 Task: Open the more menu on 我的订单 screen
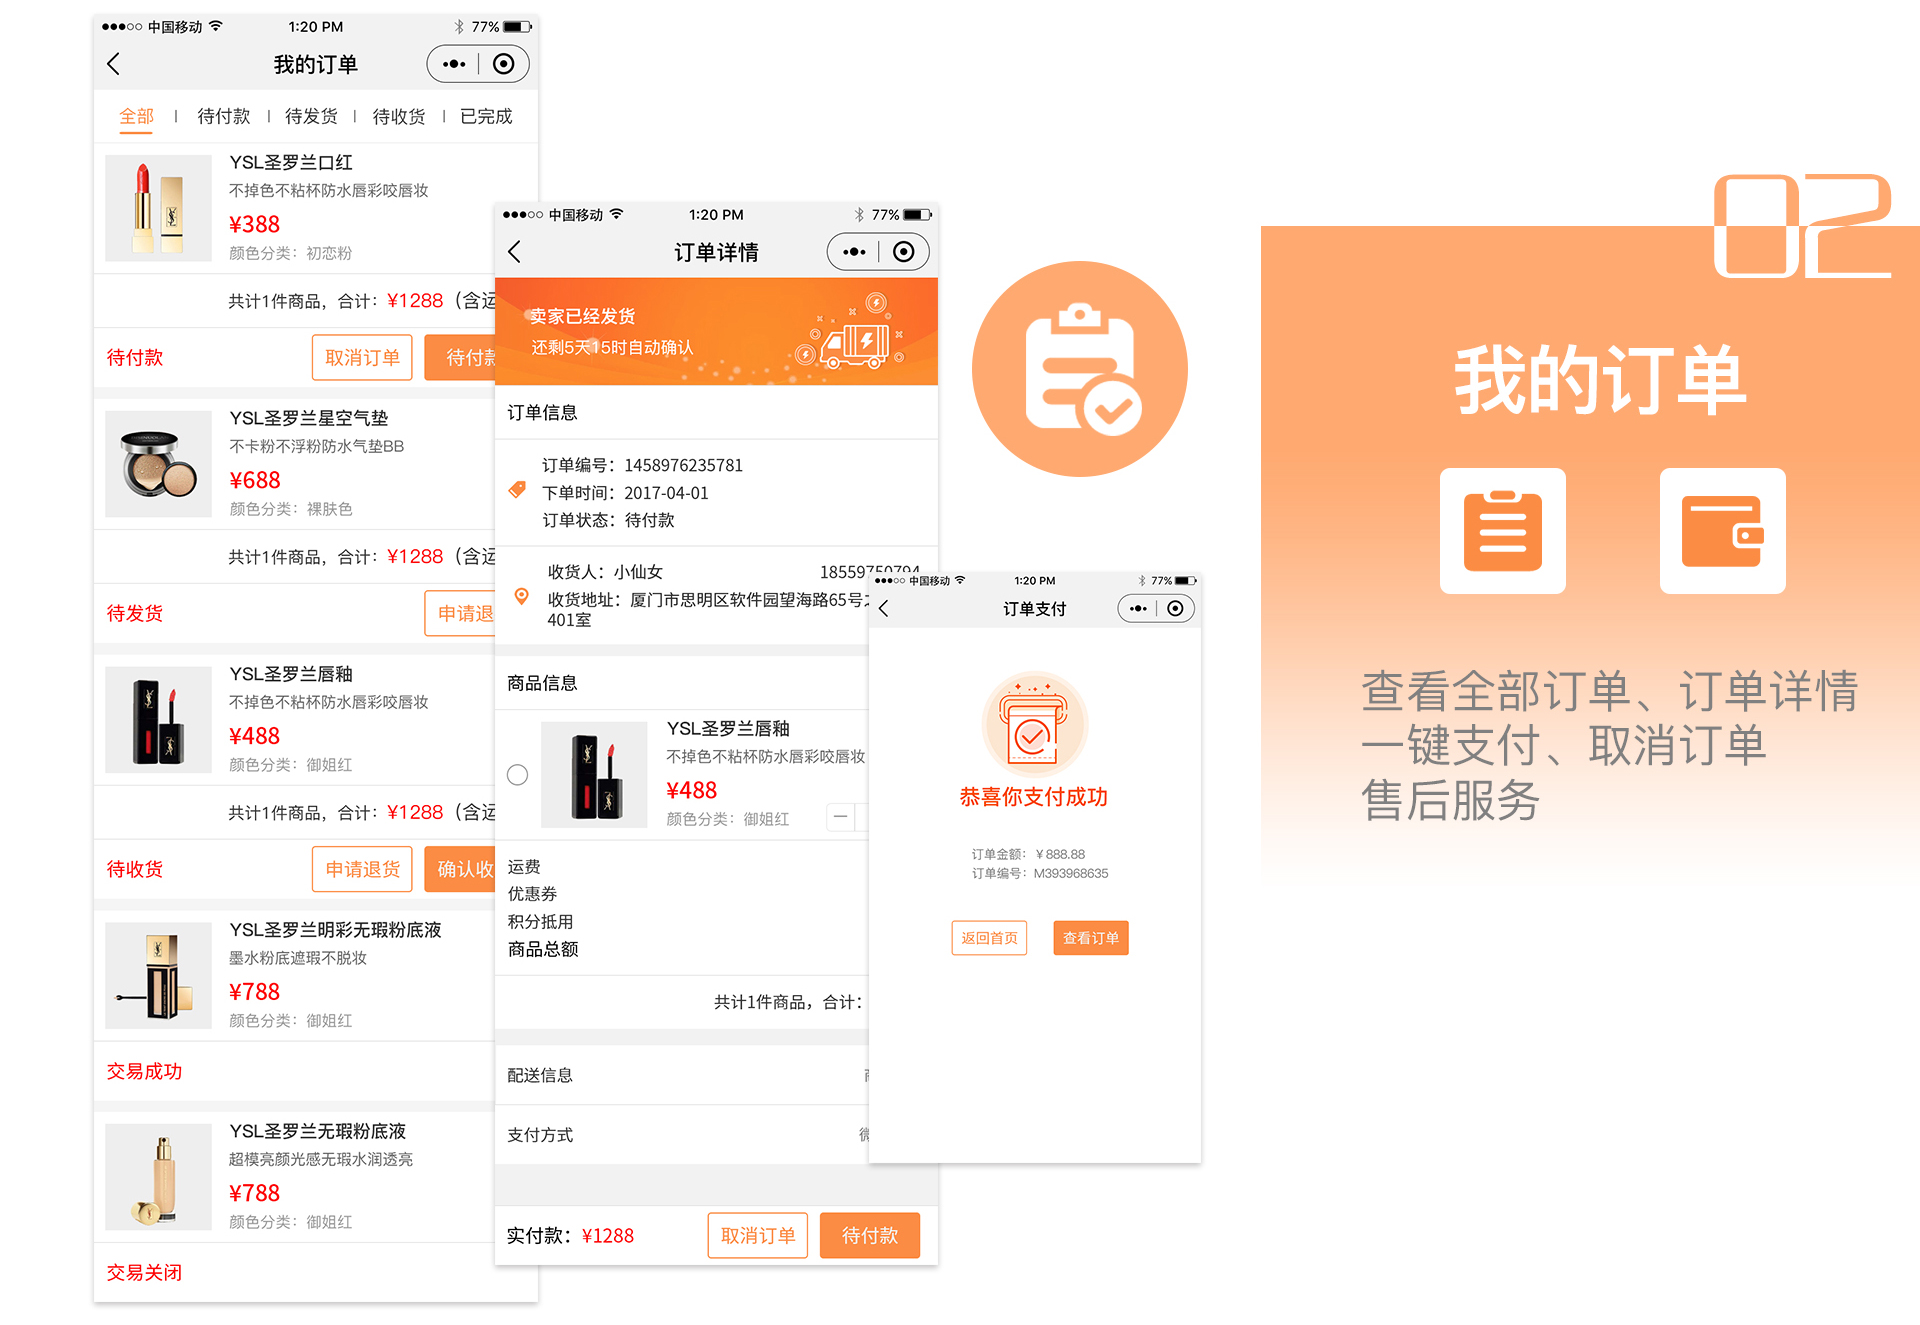tap(454, 64)
